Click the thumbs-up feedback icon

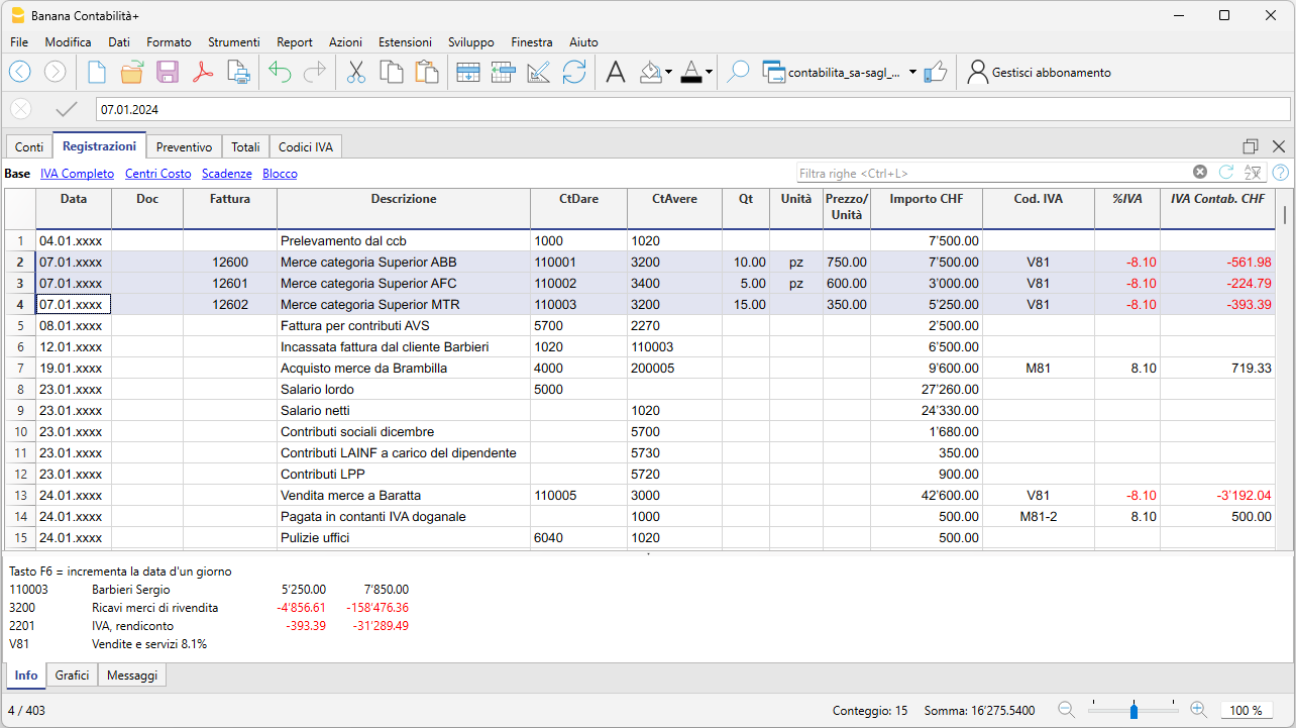coord(936,72)
